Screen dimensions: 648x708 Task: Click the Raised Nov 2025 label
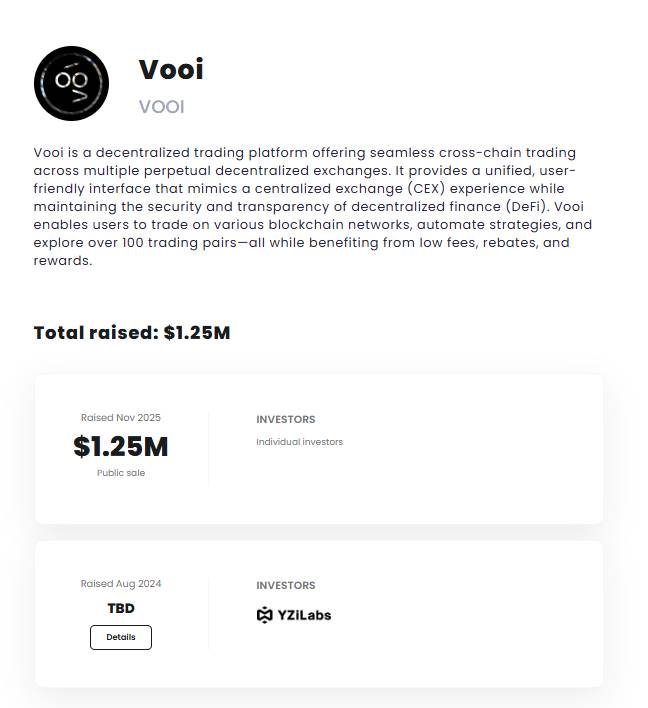(121, 418)
